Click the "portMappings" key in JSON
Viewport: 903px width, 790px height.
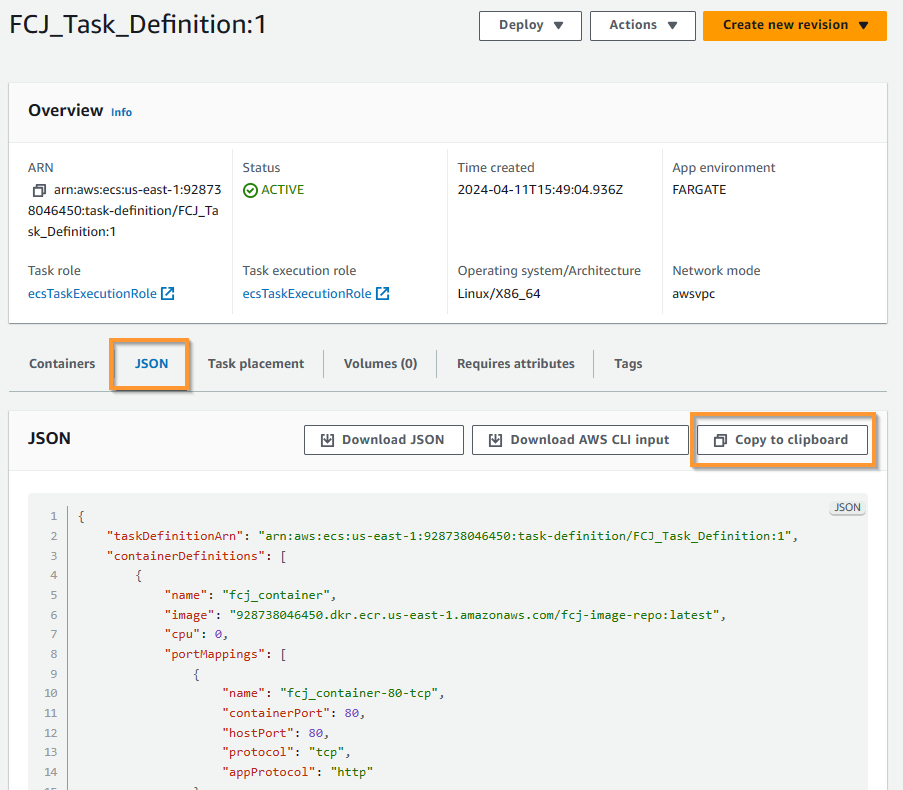click(x=214, y=655)
